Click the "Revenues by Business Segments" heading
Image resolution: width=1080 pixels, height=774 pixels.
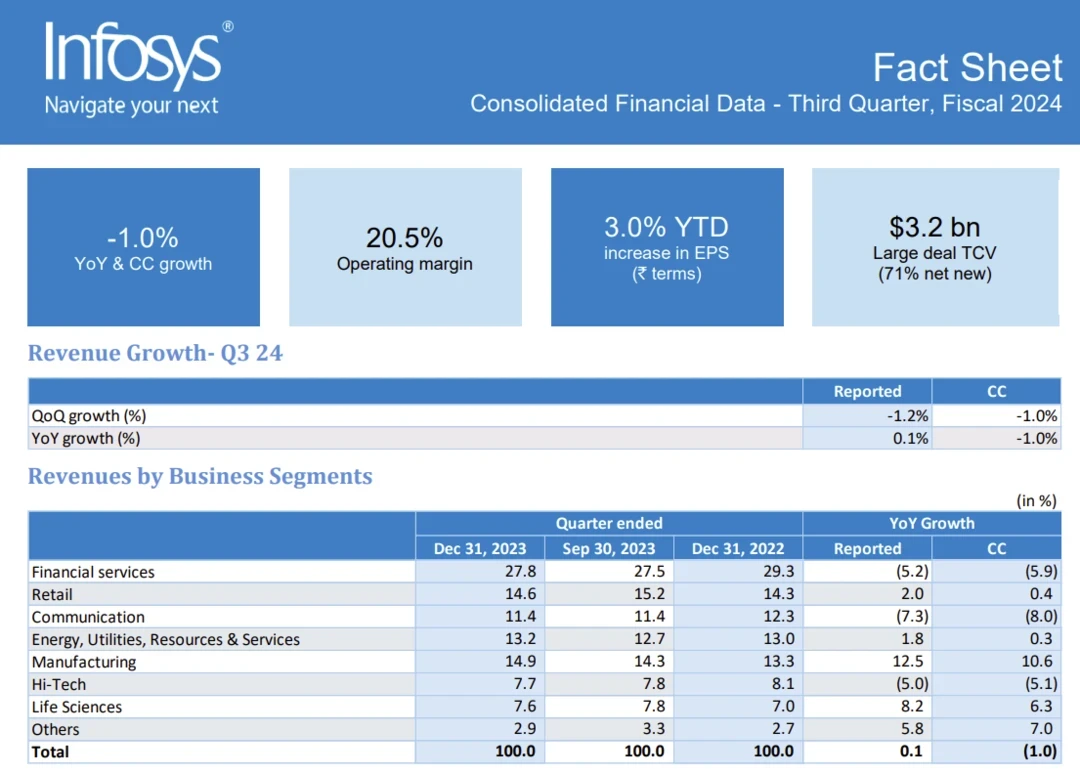(x=200, y=476)
